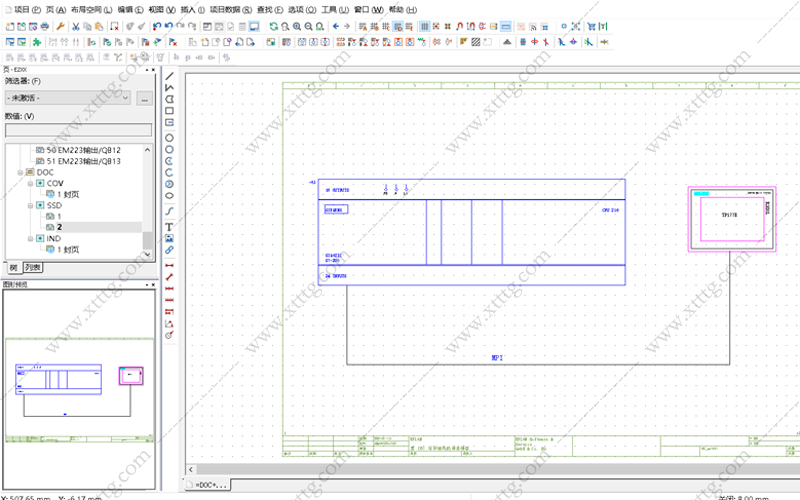Image resolution: width=800 pixels, height=500 pixels.
Task: Select the Rectangle drawing tool
Action: [169, 111]
